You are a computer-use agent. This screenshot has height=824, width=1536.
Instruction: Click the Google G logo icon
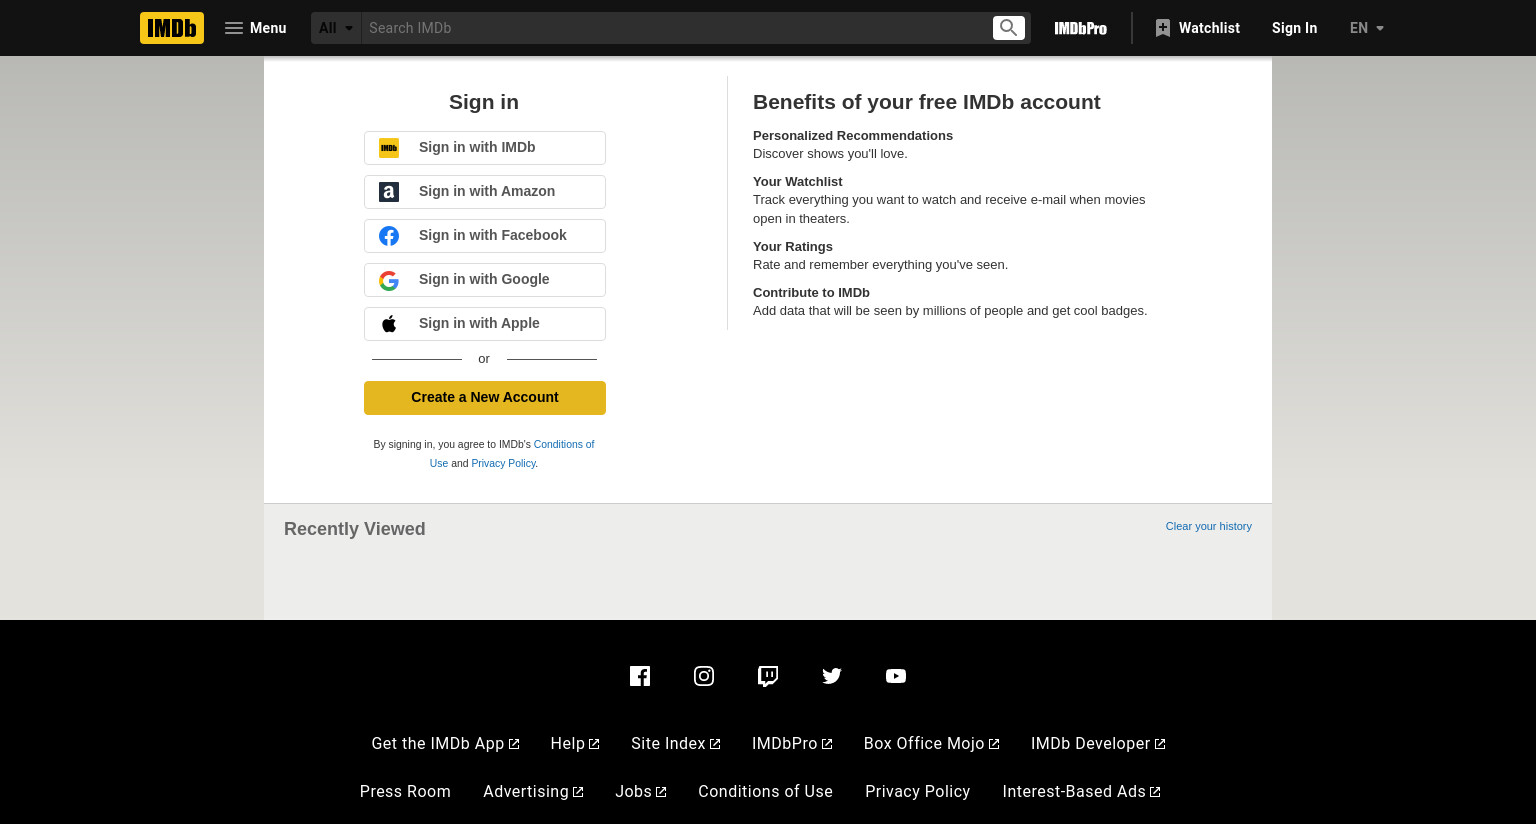tap(389, 281)
